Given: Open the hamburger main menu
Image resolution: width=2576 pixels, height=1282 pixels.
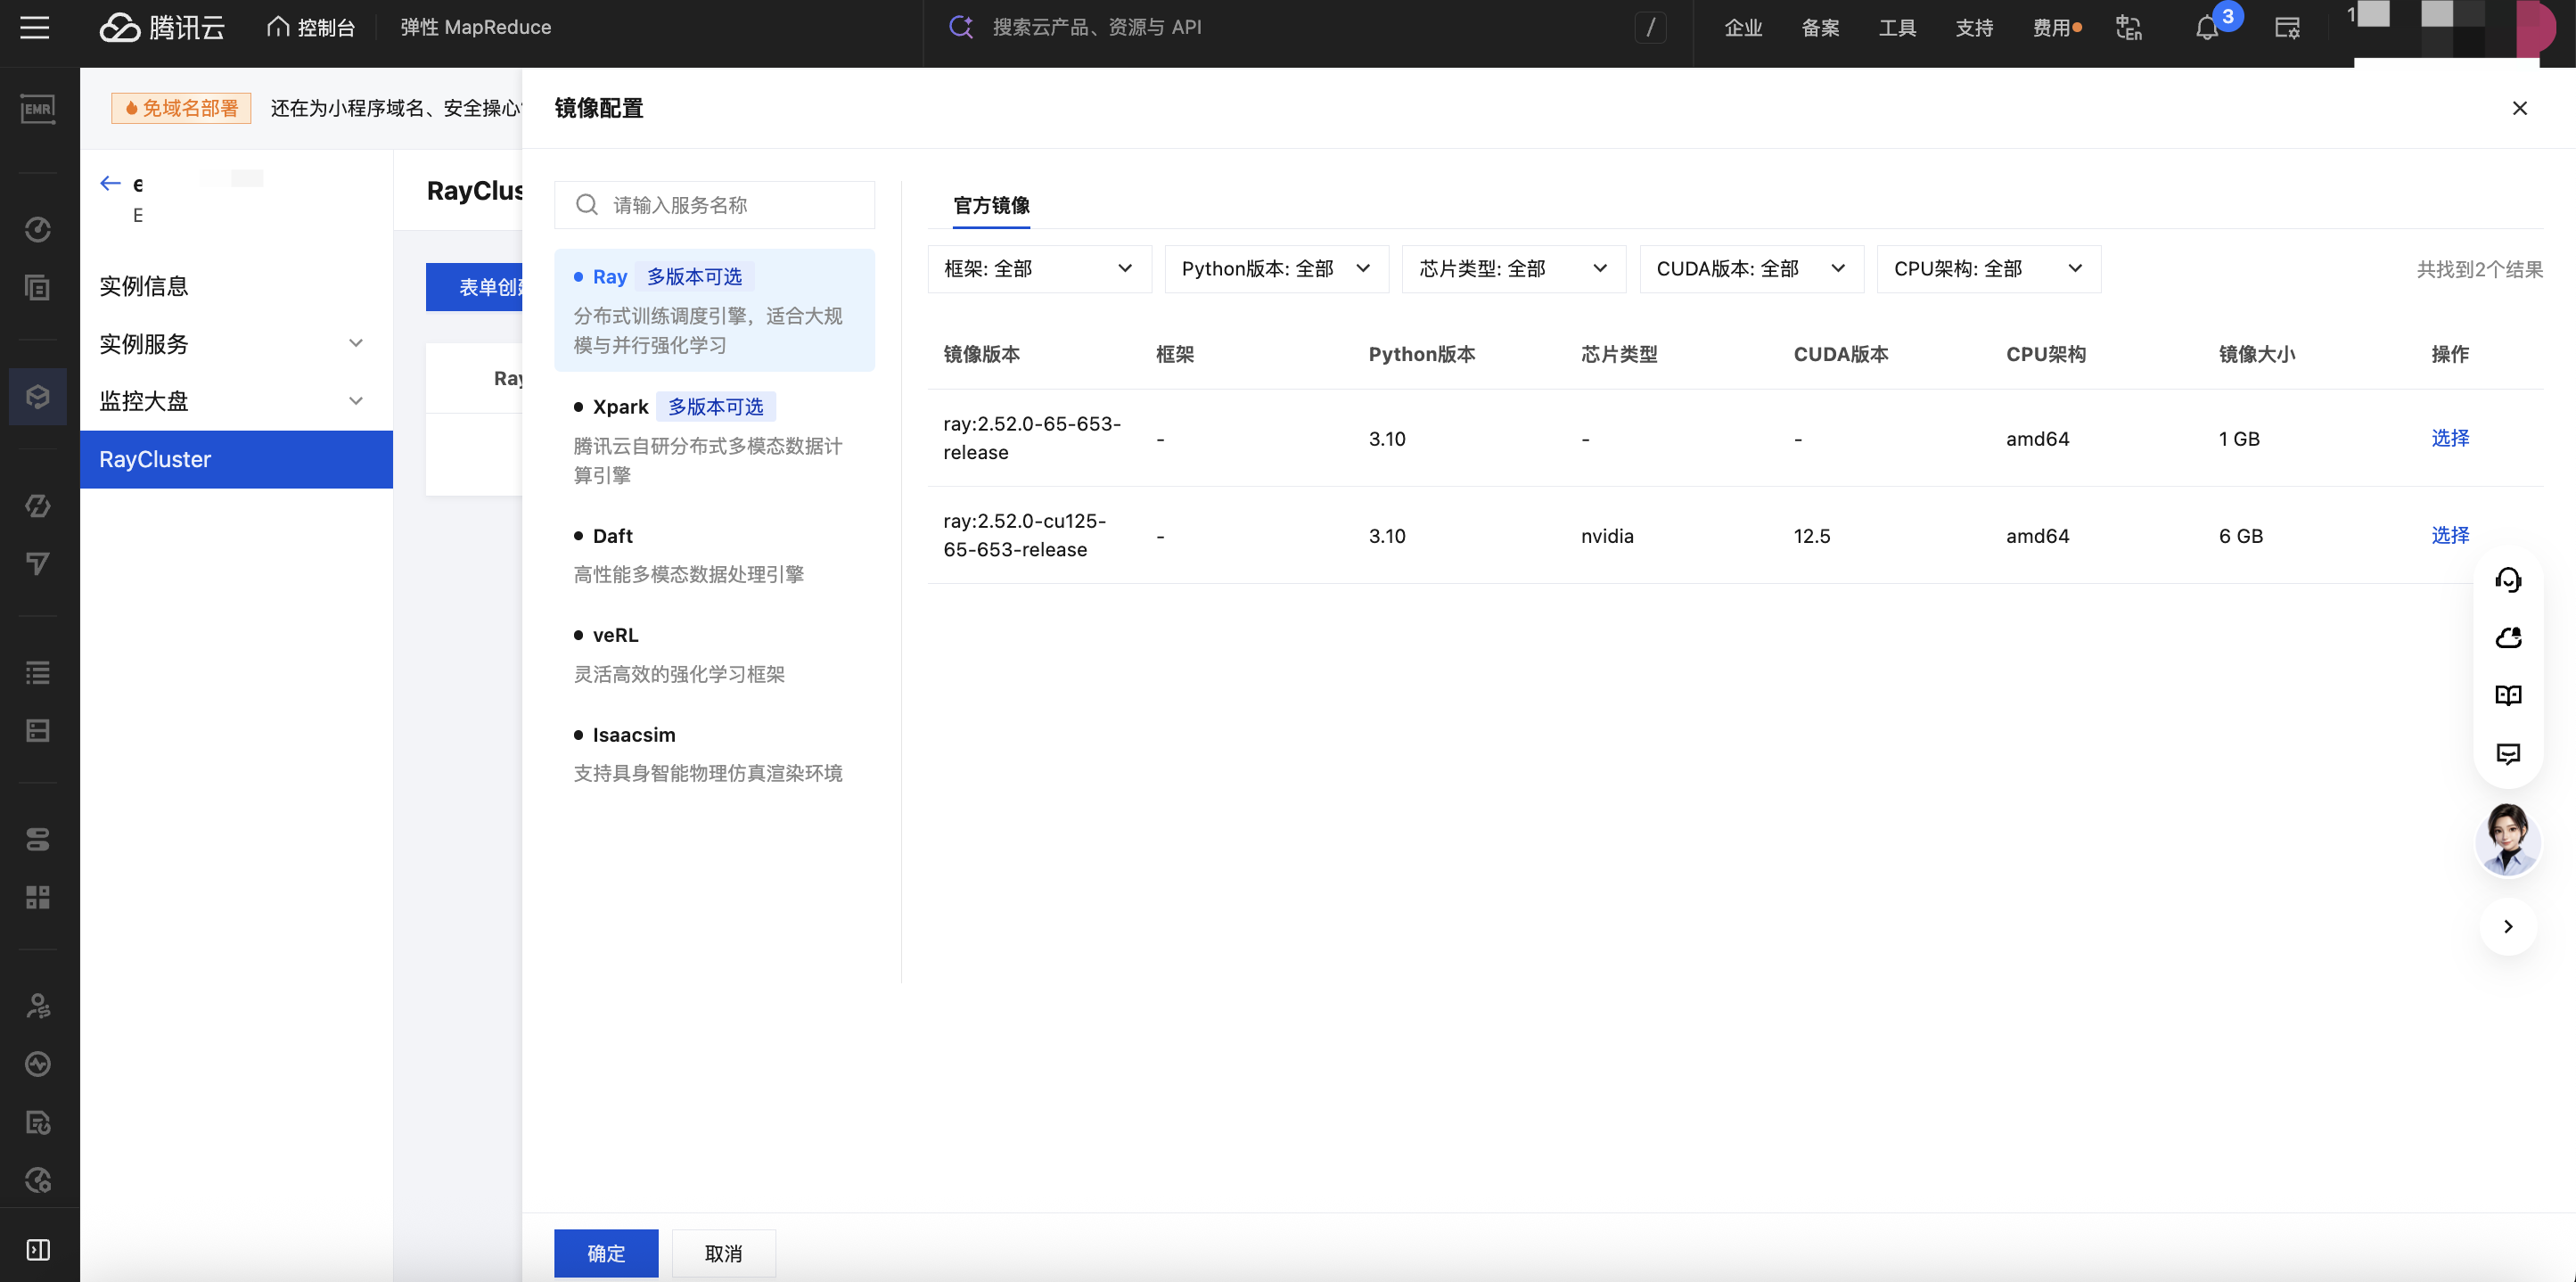Looking at the screenshot, I should tap(35, 27).
